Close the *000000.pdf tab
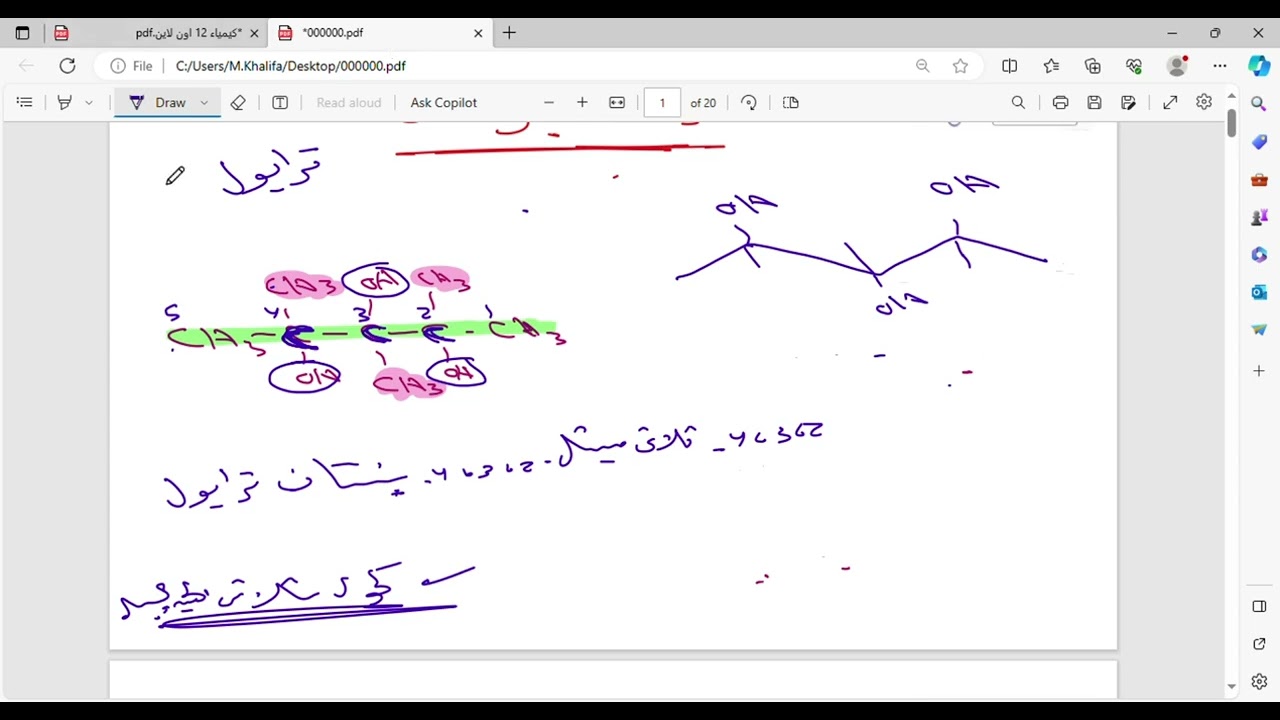Image resolution: width=1280 pixels, height=720 pixels. 478,33
